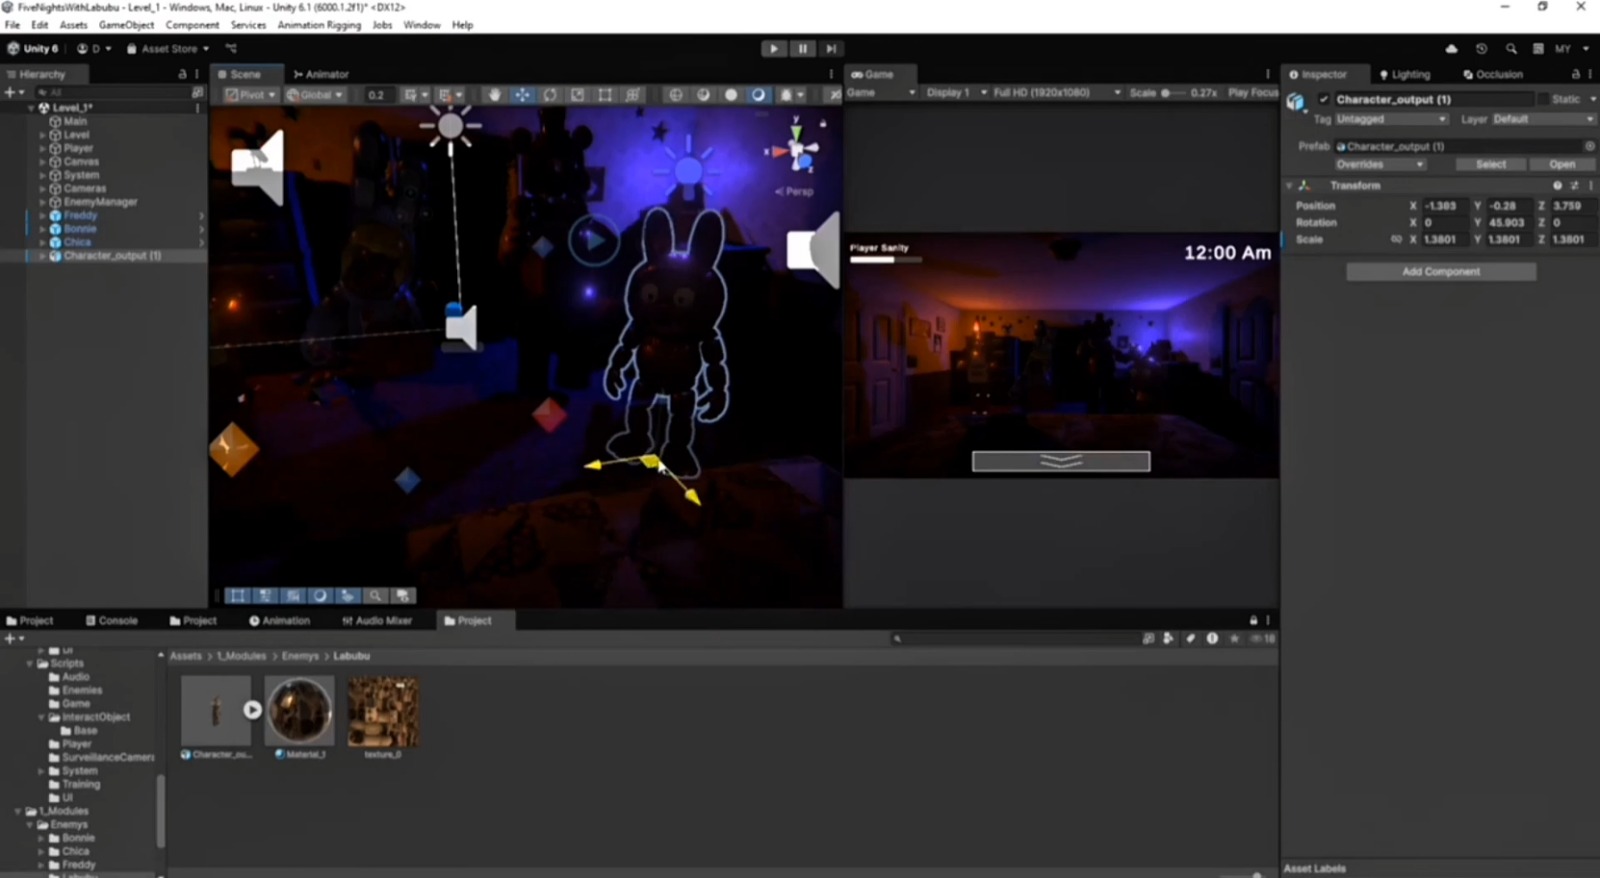This screenshot has width=1600, height=878.
Task: Open the Undo History icon
Action: [x=1481, y=48]
